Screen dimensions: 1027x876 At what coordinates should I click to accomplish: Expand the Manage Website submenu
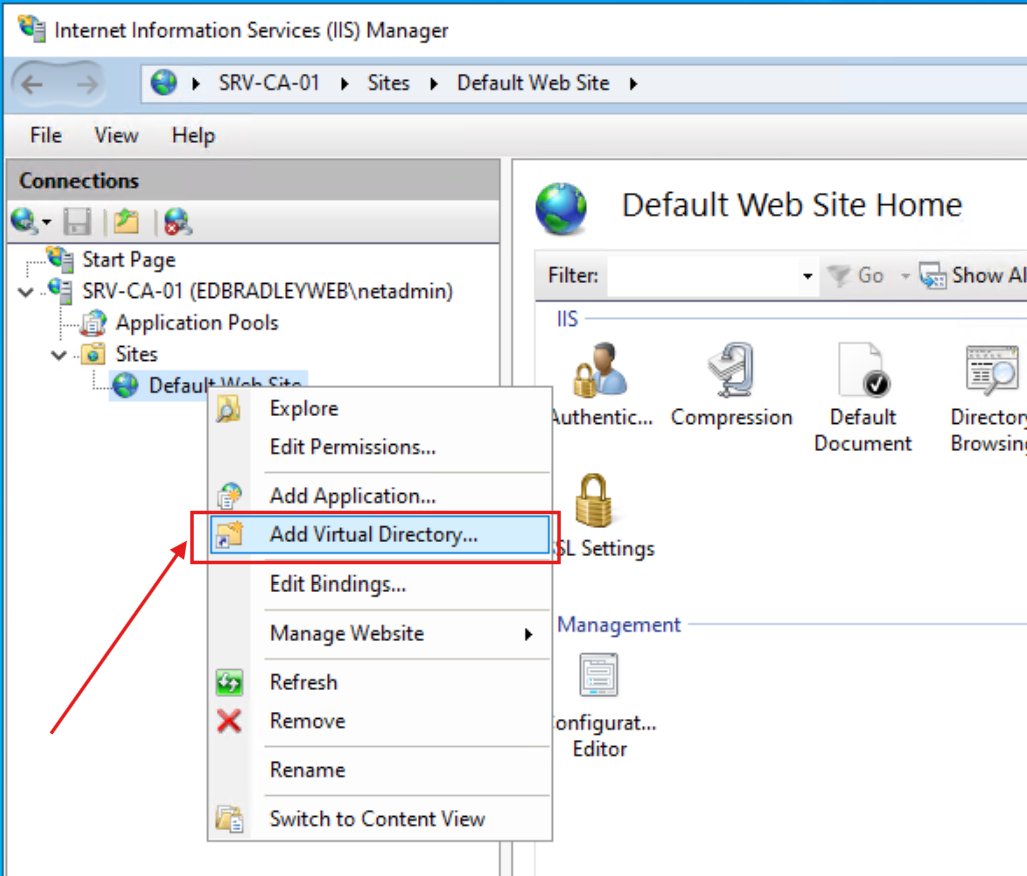pyautogui.click(x=349, y=633)
